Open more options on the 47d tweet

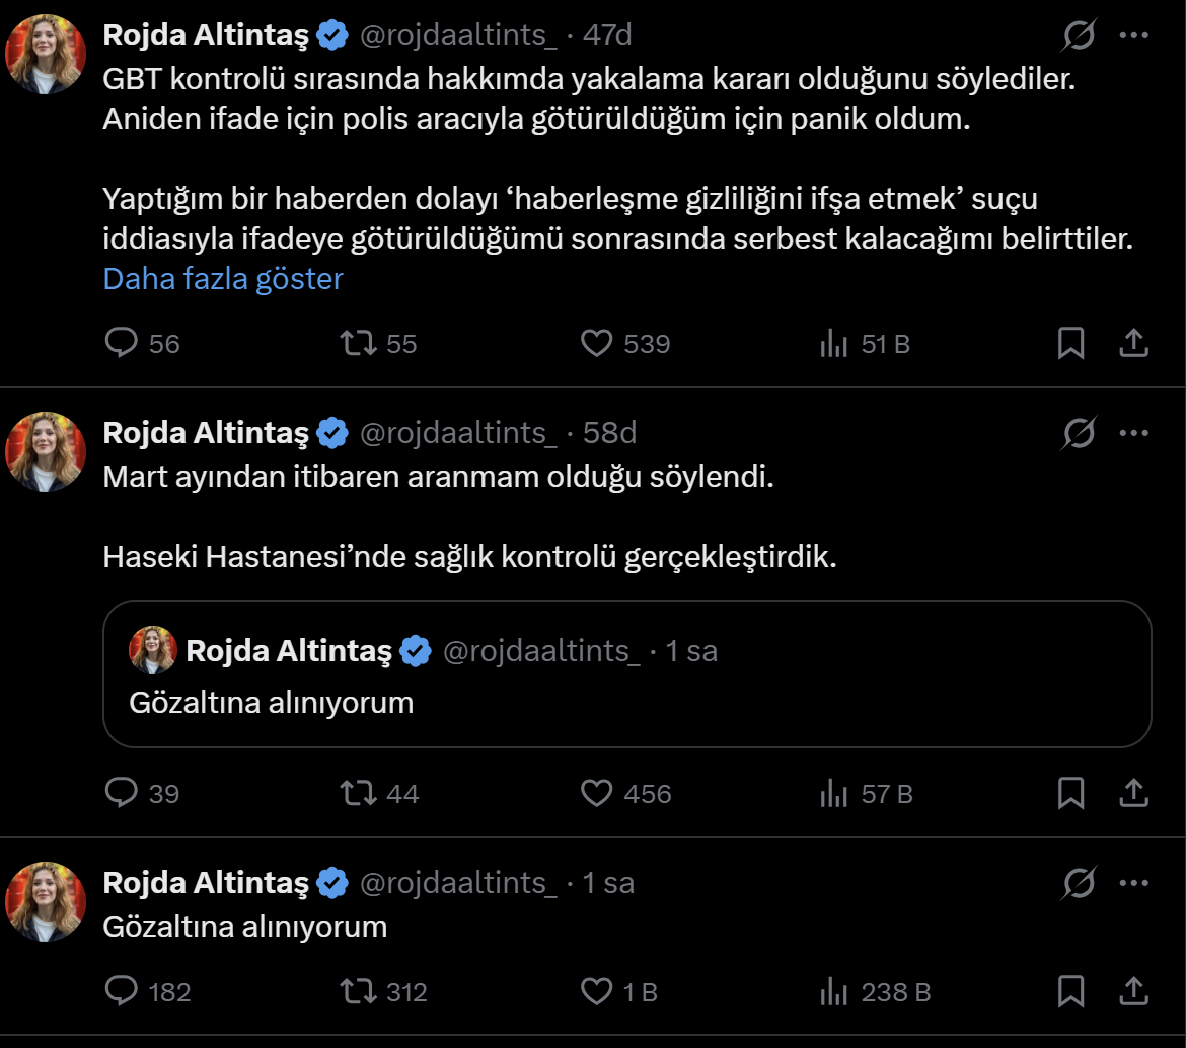1133,35
